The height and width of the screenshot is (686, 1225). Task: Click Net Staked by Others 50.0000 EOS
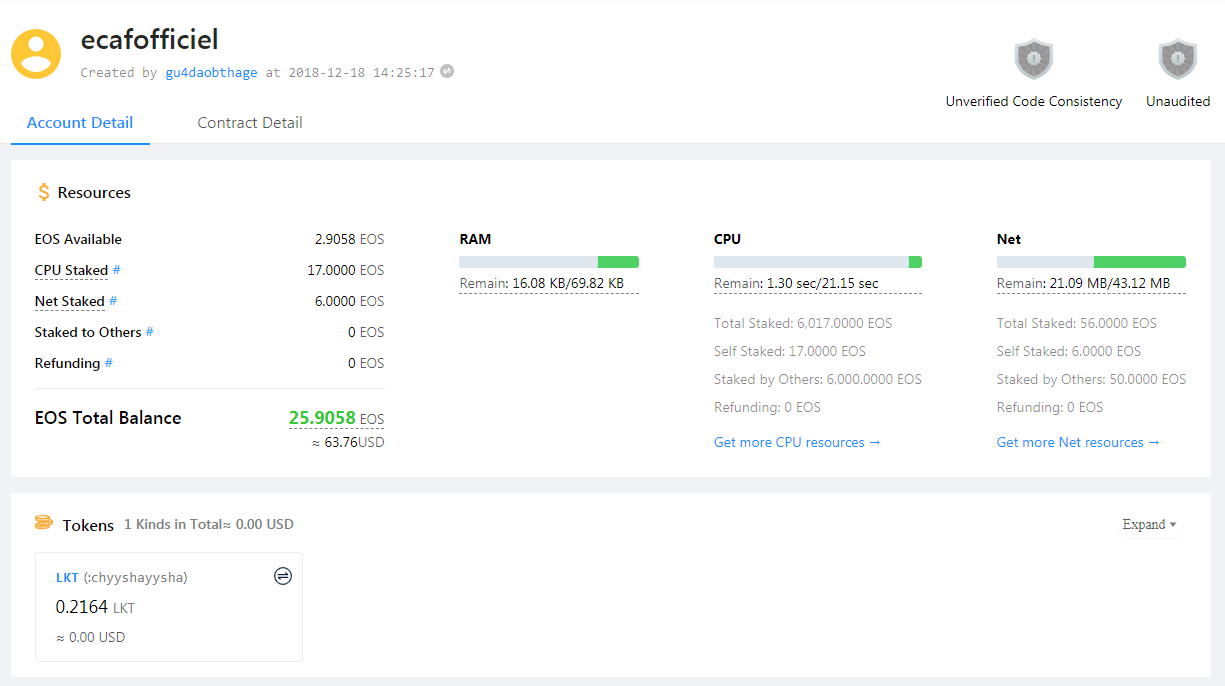click(1091, 379)
